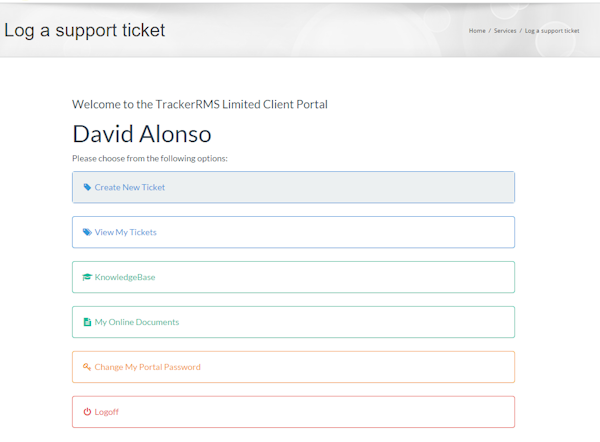Click the double-tags icon beside View My Tickets
Screen dimensions: 600x442
[87, 232]
